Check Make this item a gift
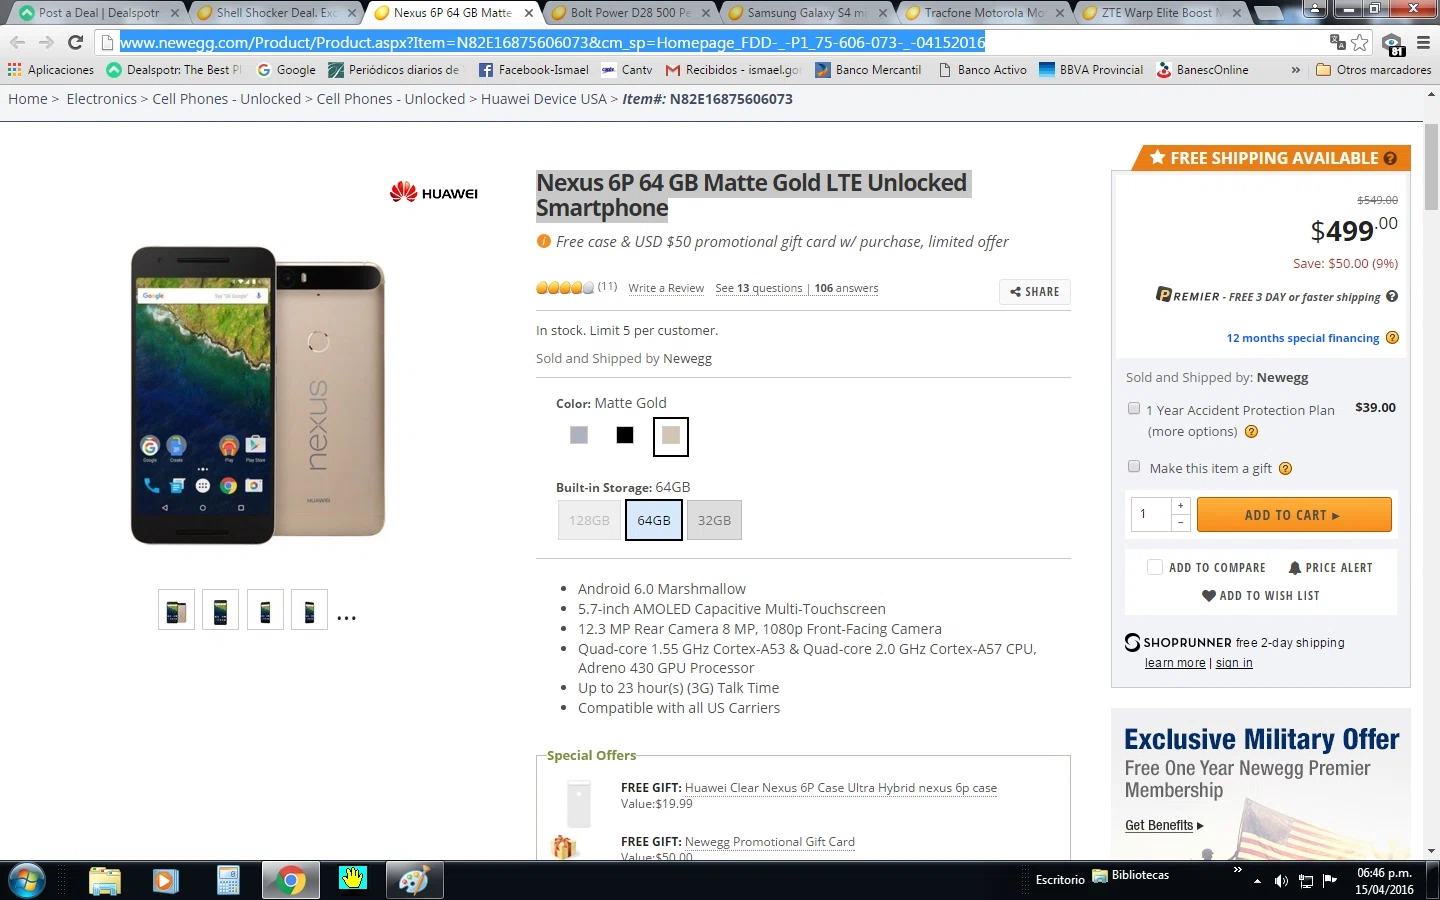The width and height of the screenshot is (1440, 900). point(1133,466)
